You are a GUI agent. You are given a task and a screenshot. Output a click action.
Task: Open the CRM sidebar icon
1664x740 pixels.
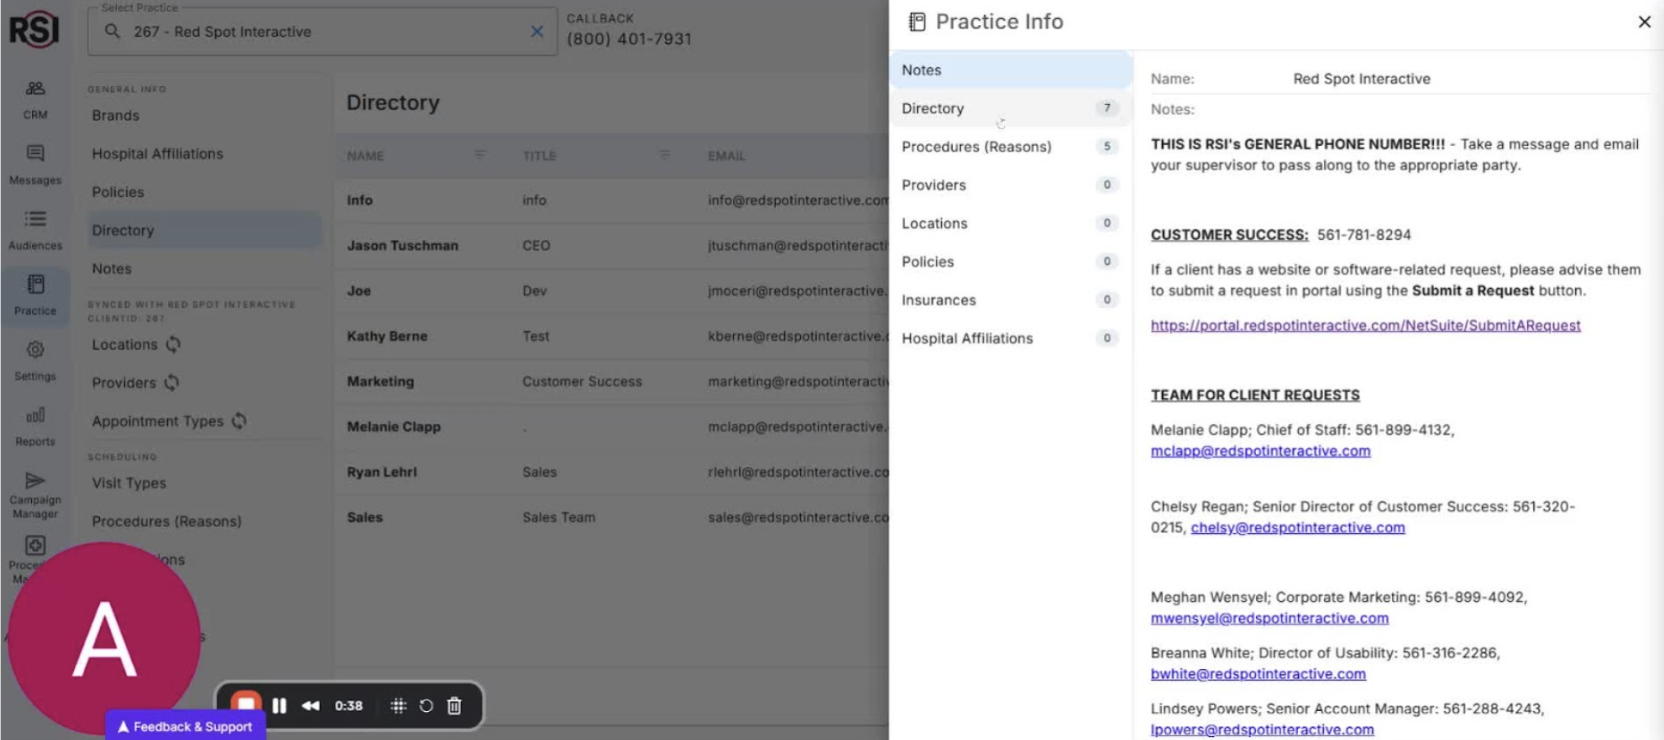35,98
